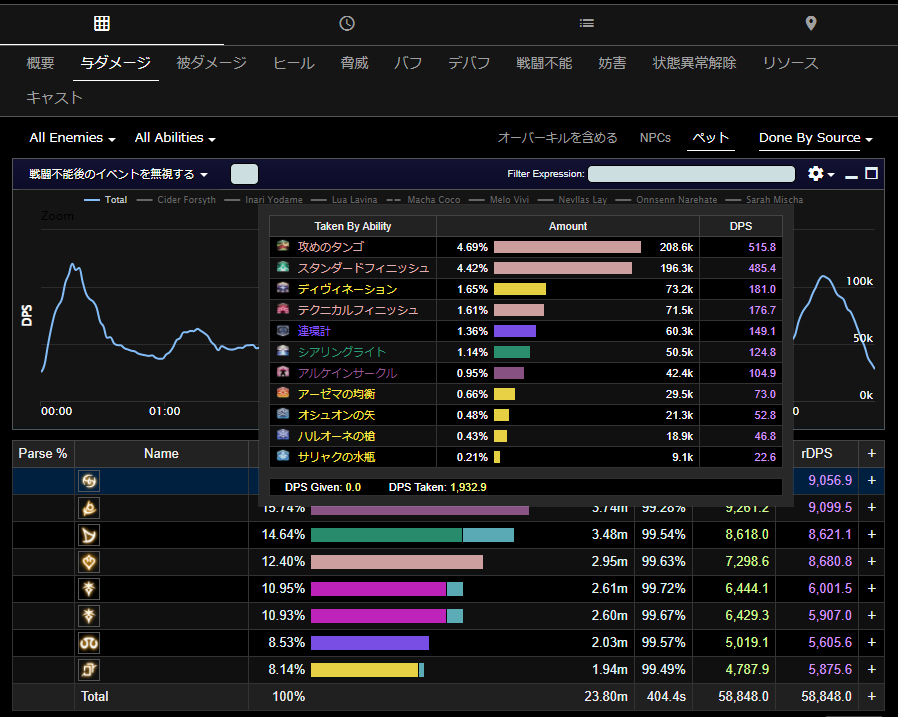Toggle the ペット filter option

coord(711,138)
